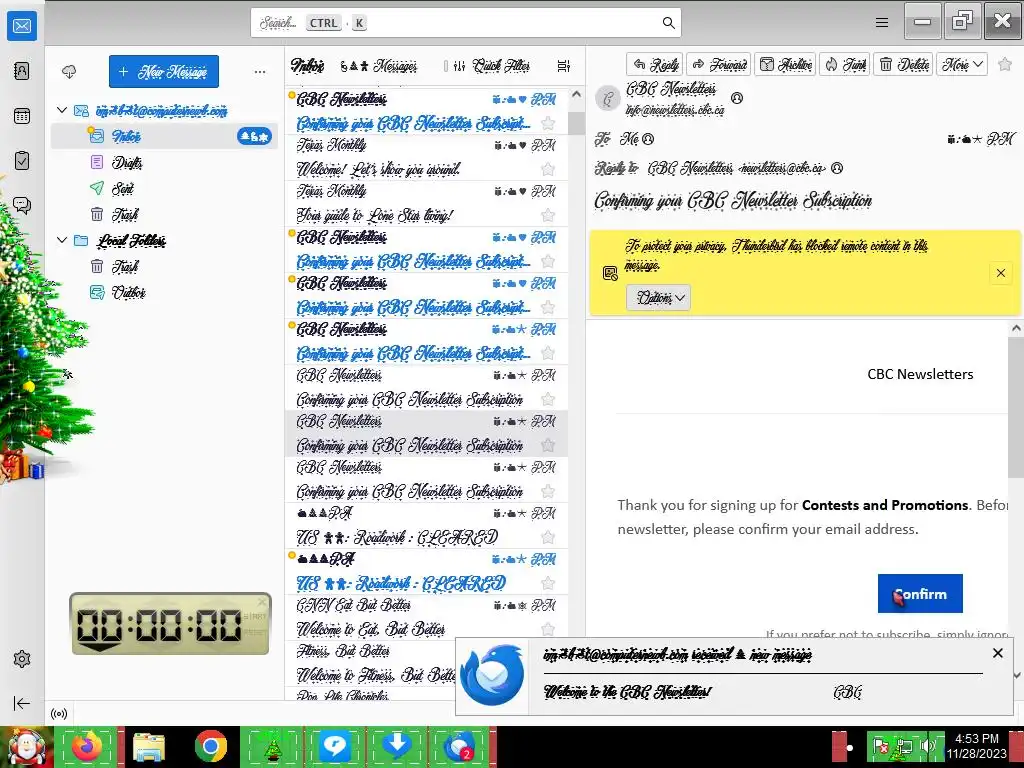Open folder pane options ellipsis menu
This screenshot has width=1024, height=768.
260,72
